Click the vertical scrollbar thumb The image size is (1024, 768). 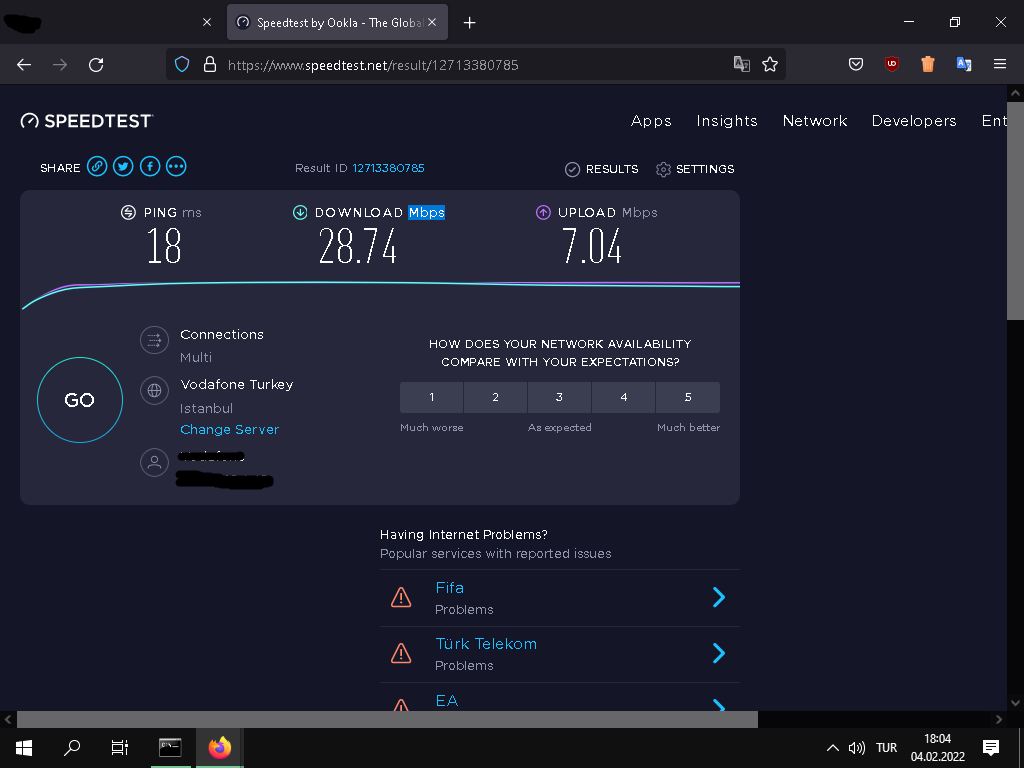pos(1015,211)
